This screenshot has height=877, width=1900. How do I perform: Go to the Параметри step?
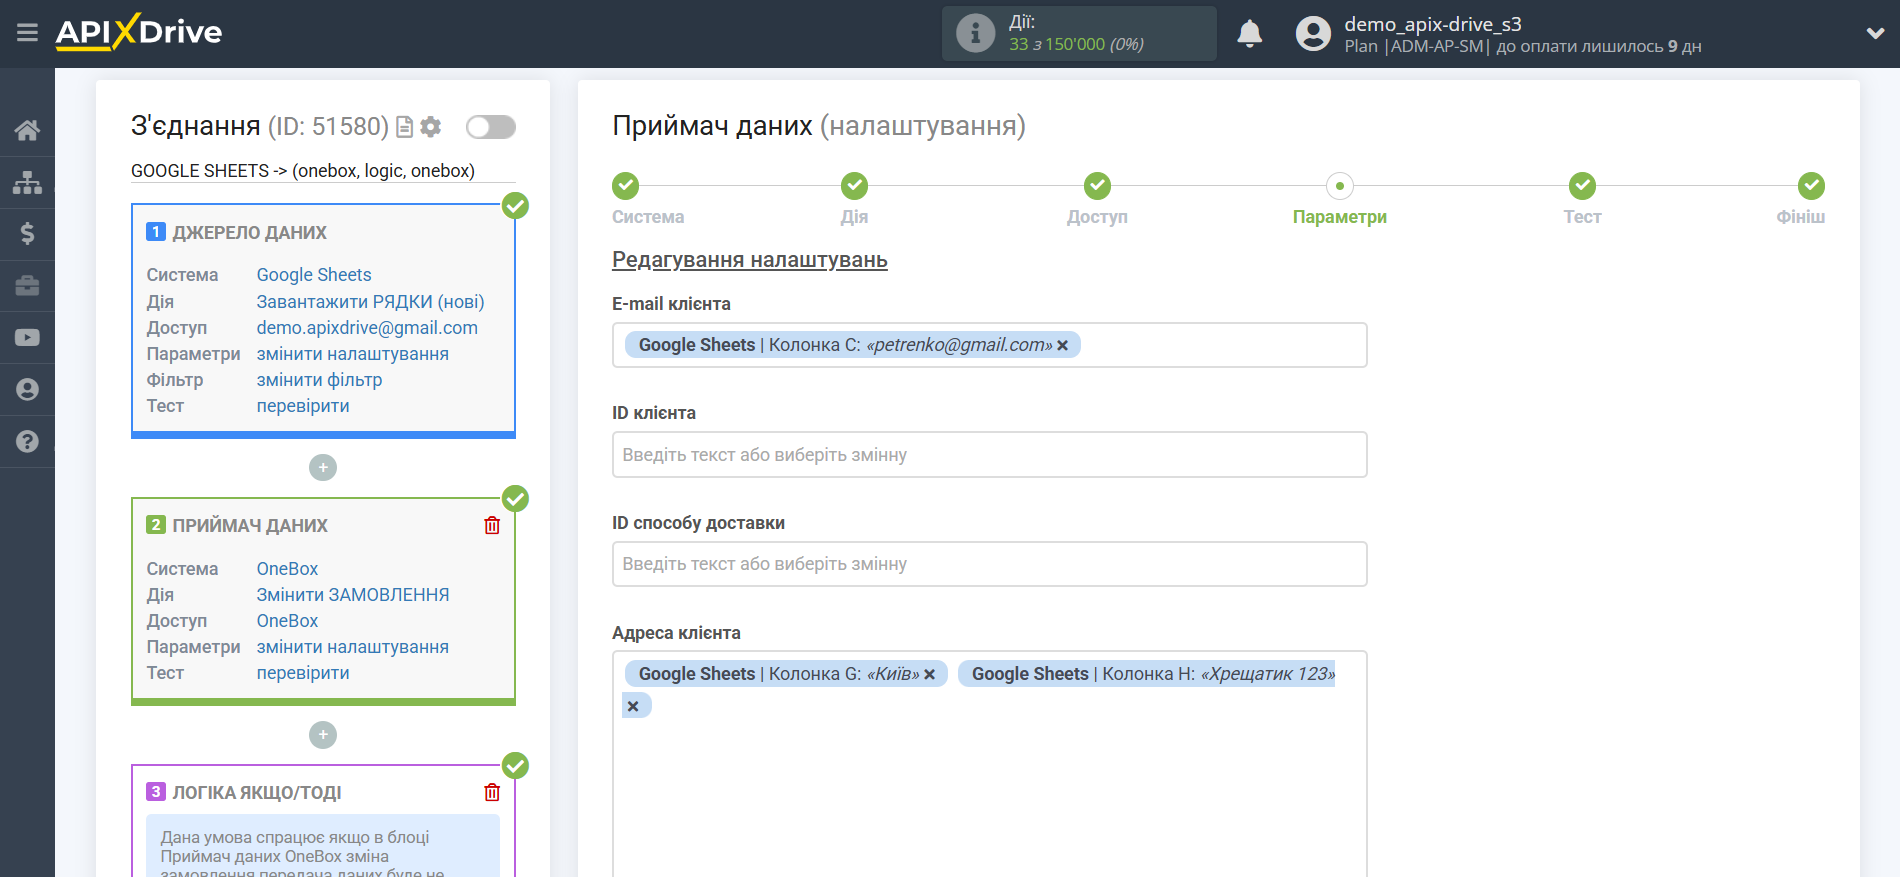(x=1340, y=186)
